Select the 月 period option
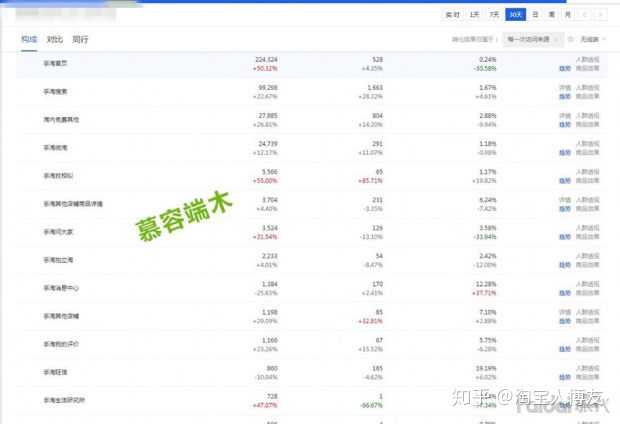The width and height of the screenshot is (620, 424). point(568,15)
